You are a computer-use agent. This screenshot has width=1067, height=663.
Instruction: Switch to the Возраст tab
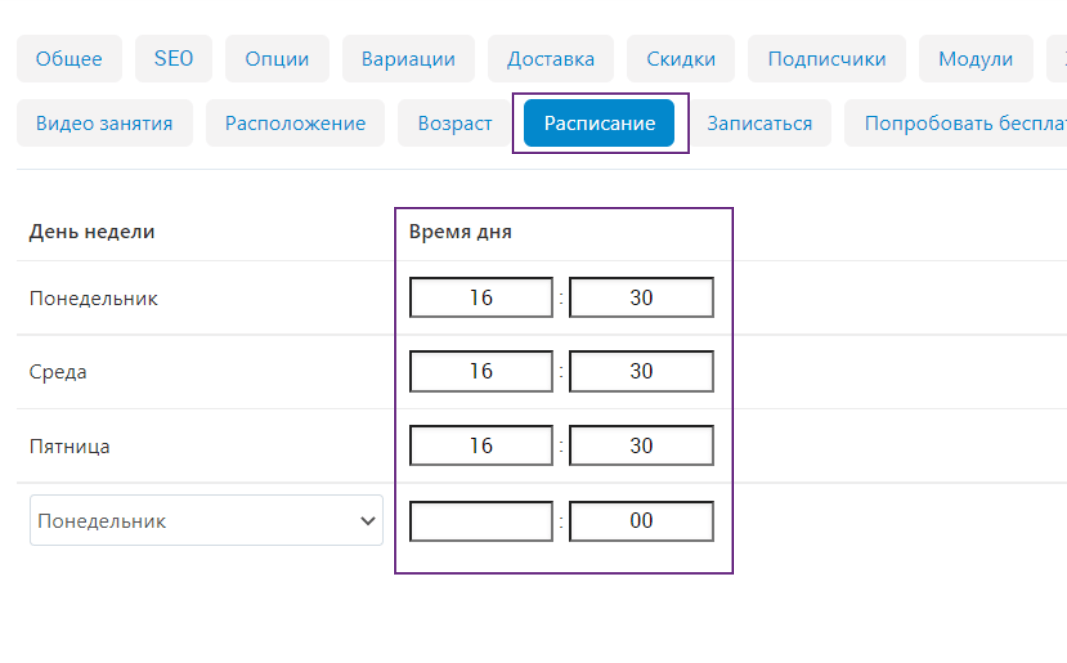455,123
